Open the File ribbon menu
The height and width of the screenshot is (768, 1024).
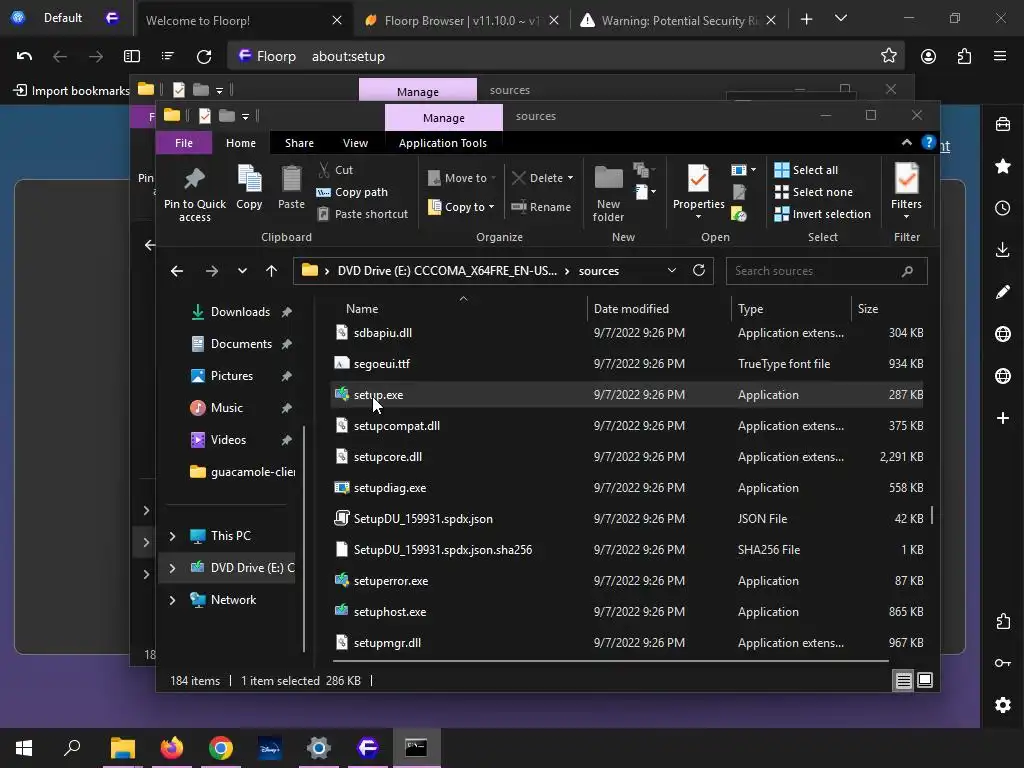pos(184,142)
